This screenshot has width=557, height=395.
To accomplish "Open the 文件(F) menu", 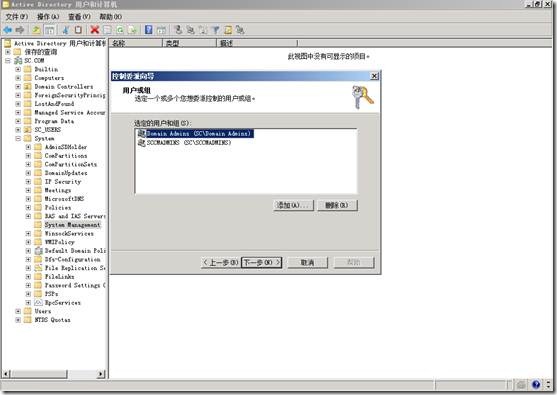I will pyautogui.click(x=16, y=17).
